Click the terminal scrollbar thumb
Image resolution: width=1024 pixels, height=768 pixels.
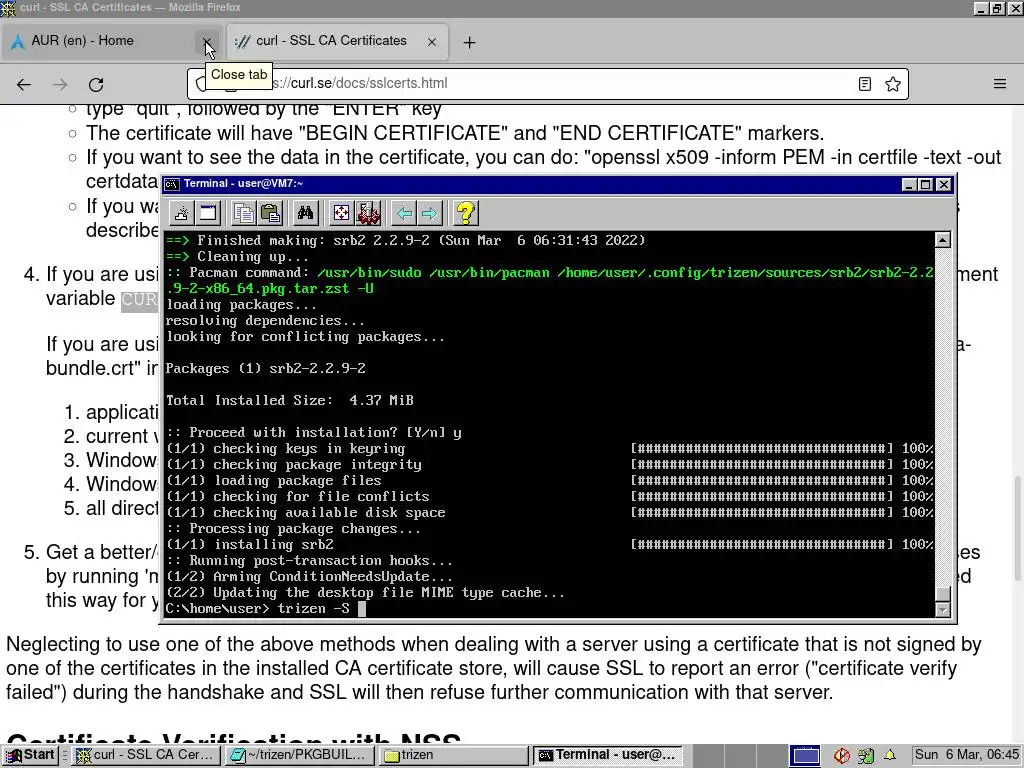[x=942, y=594]
